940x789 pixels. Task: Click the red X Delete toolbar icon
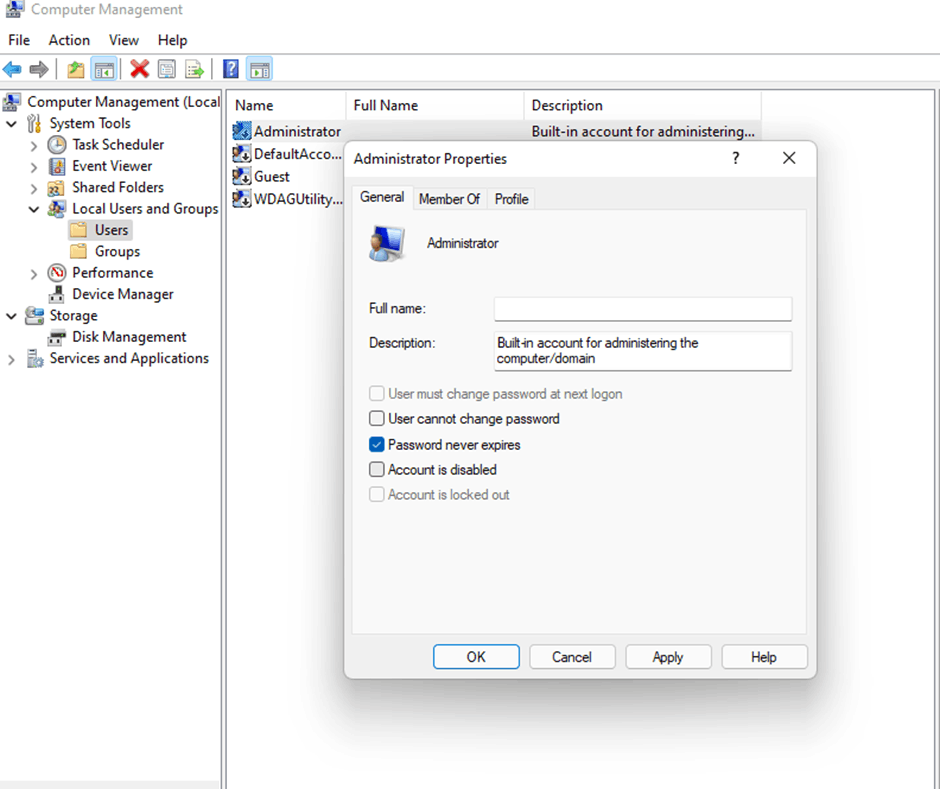coord(140,68)
